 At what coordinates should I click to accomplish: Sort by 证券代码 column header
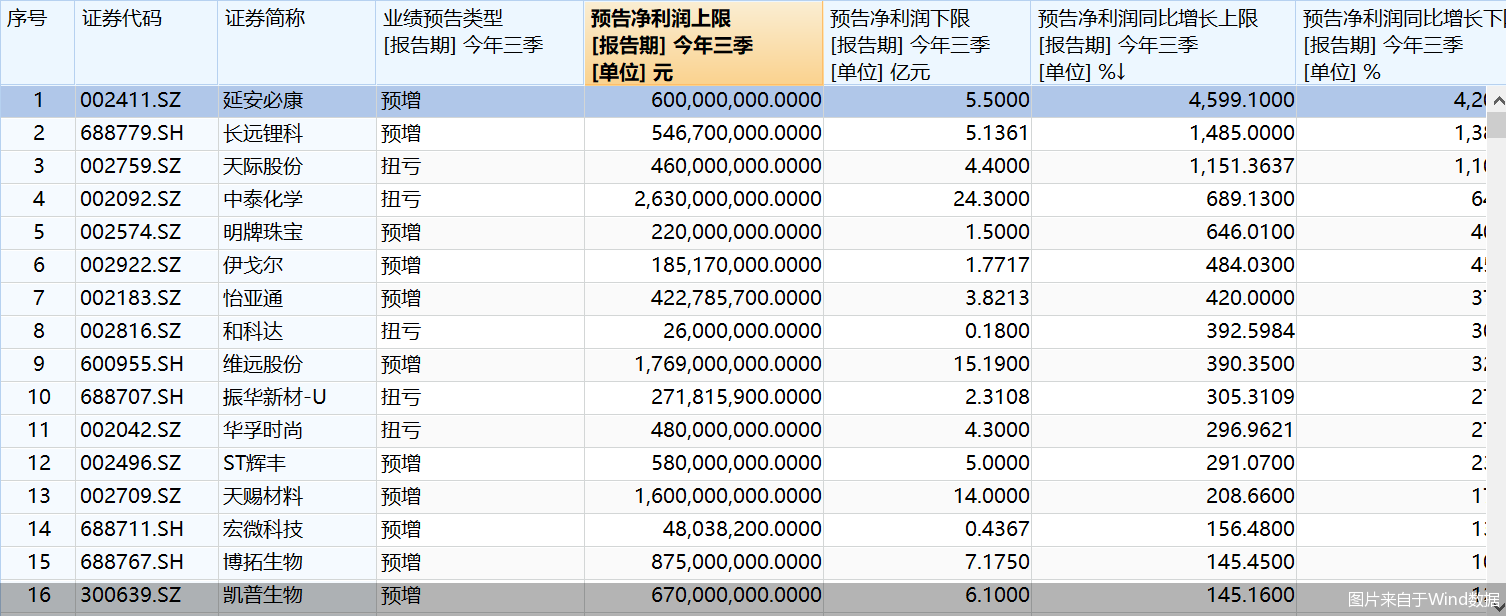tap(146, 43)
